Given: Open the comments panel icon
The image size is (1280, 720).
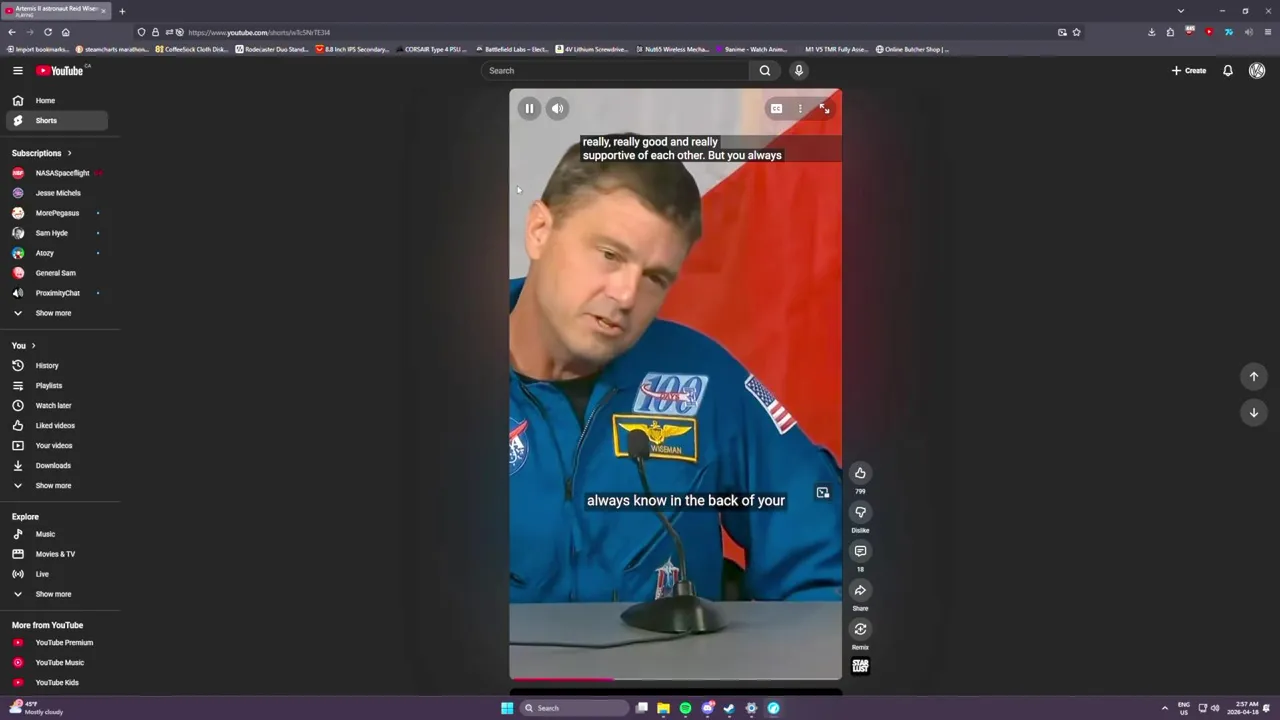Looking at the screenshot, I should coord(860,551).
